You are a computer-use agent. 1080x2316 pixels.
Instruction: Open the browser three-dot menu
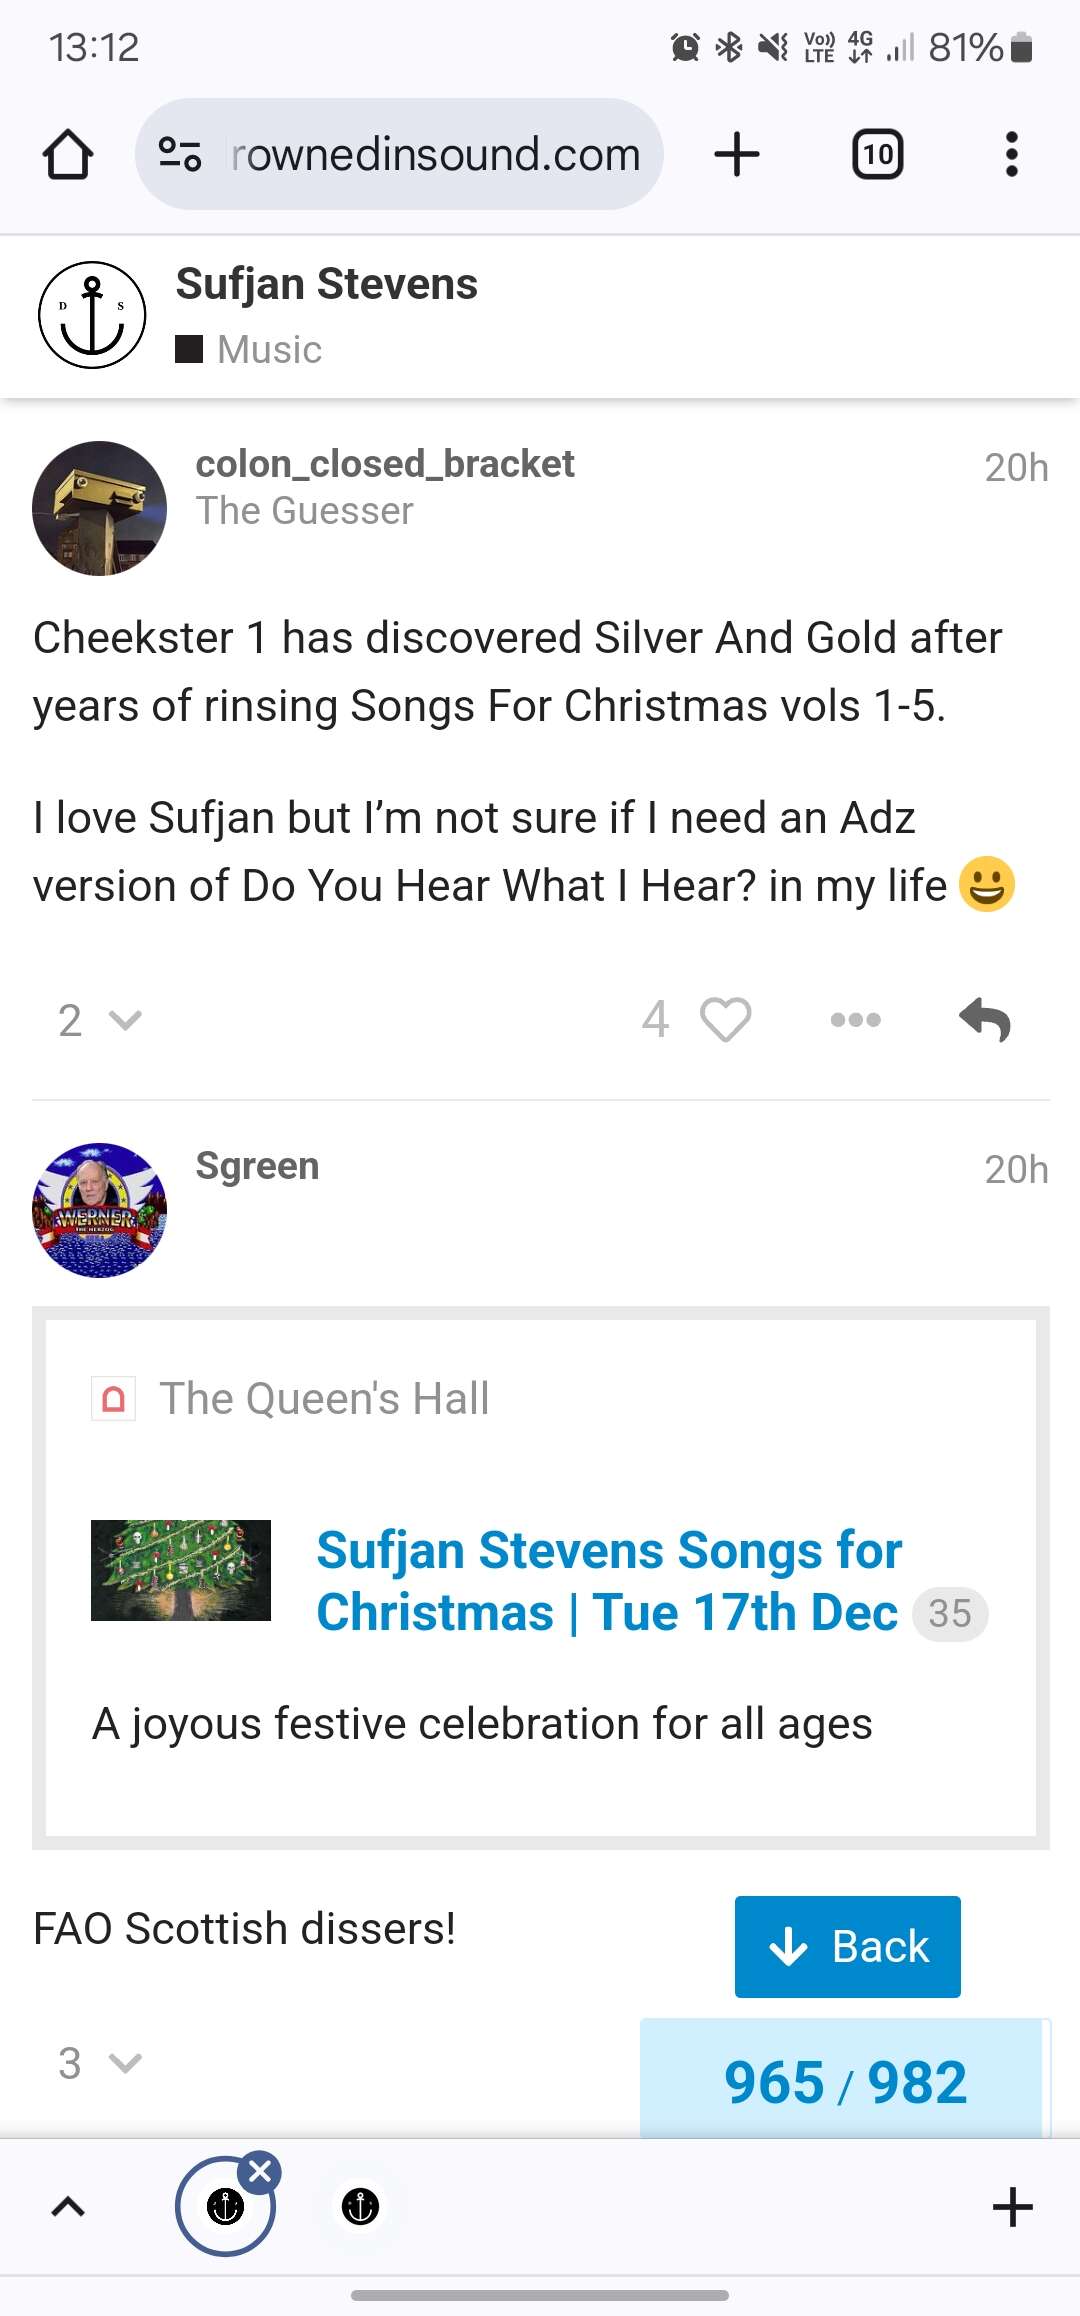(x=1011, y=154)
